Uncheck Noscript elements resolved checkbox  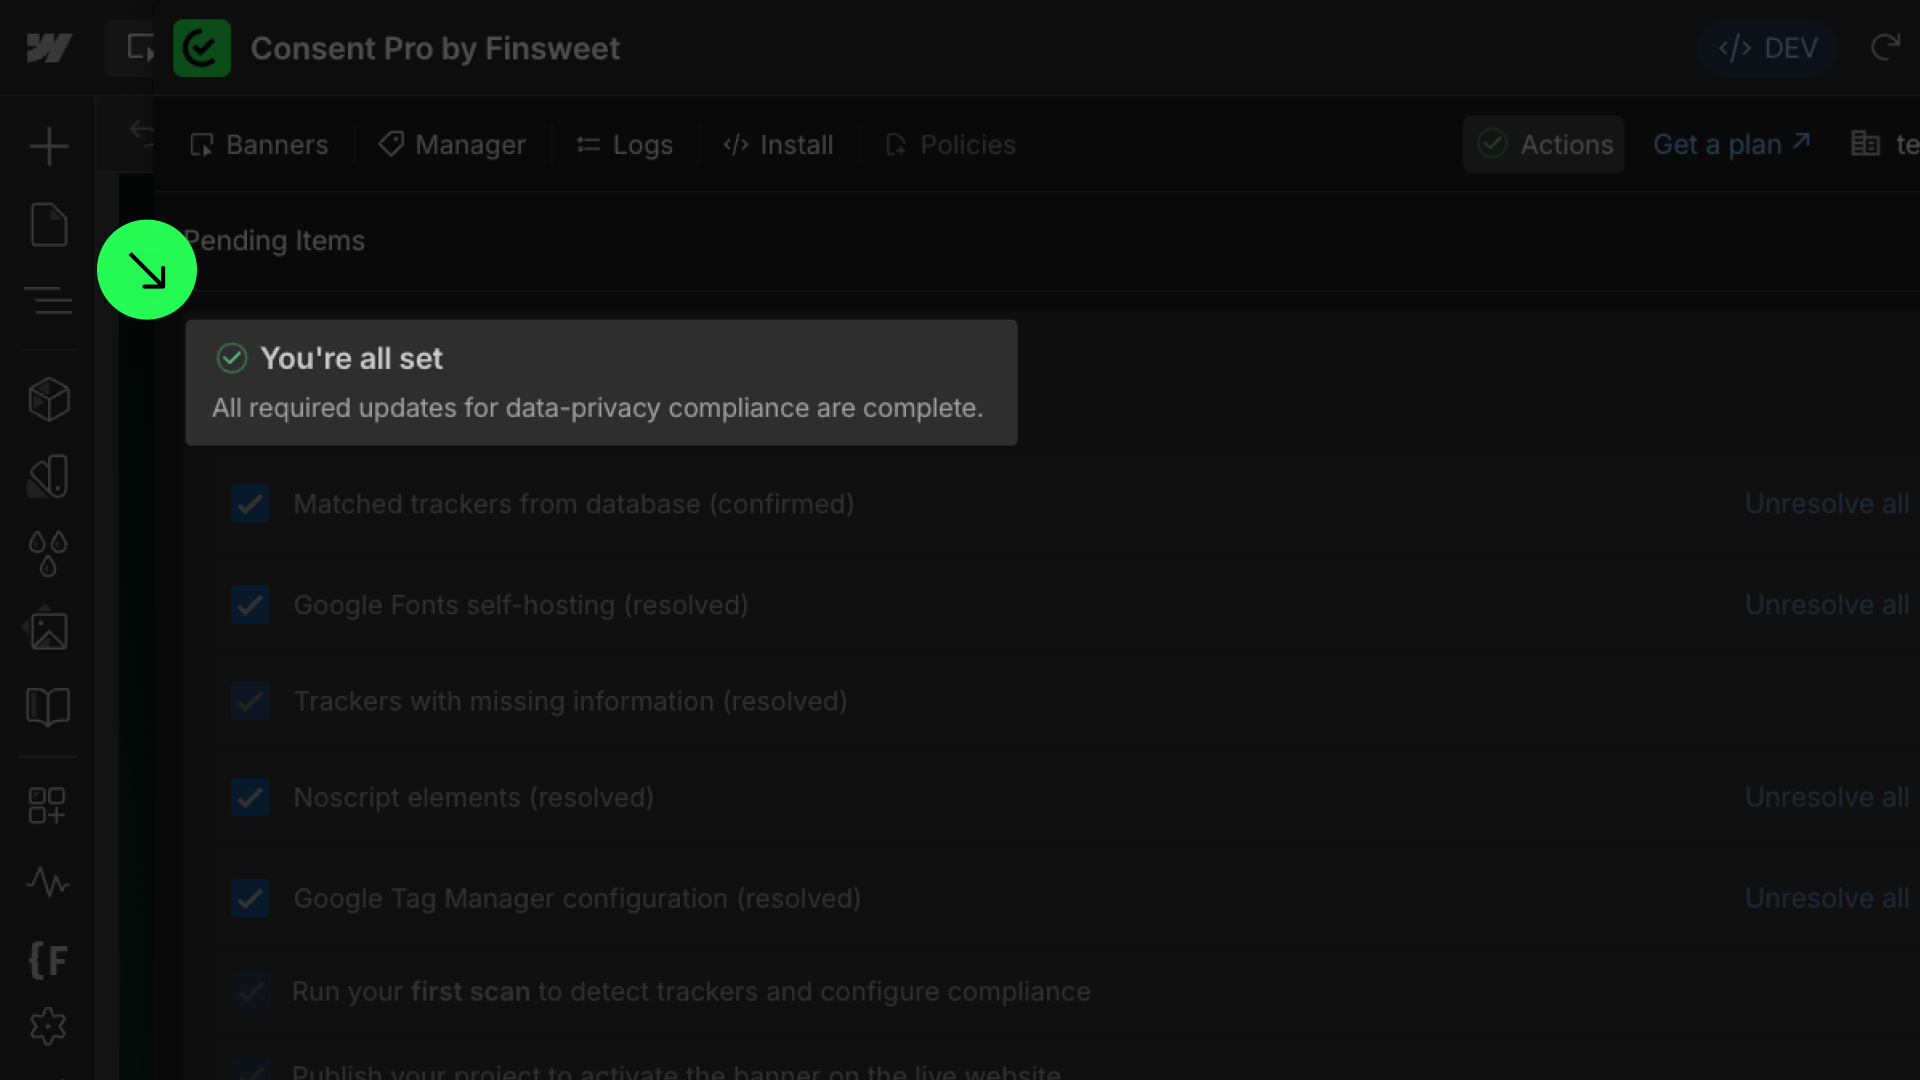point(250,798)
